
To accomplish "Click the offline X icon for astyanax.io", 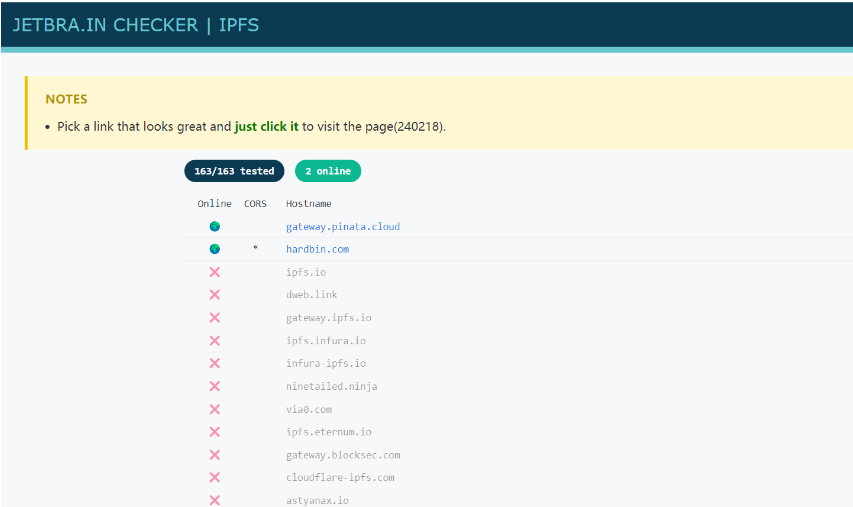I will tap(215, 500).
